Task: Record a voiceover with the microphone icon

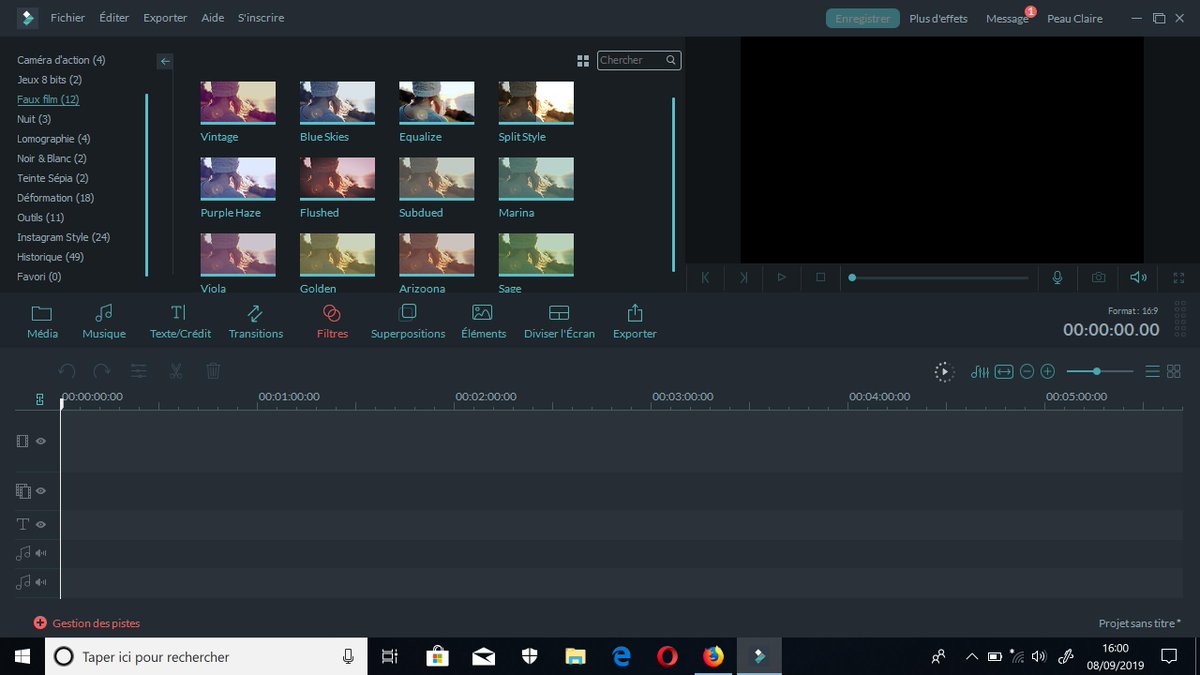Action: [x=1057, y=277]
